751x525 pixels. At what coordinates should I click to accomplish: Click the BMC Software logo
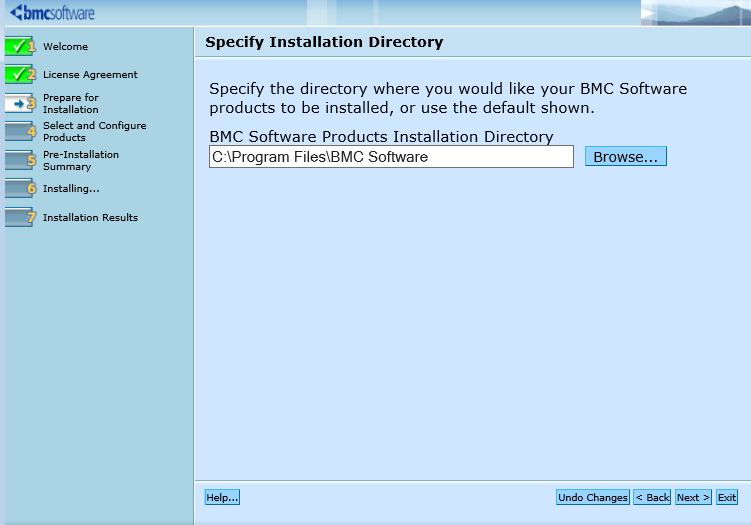[x=52, y=13]
